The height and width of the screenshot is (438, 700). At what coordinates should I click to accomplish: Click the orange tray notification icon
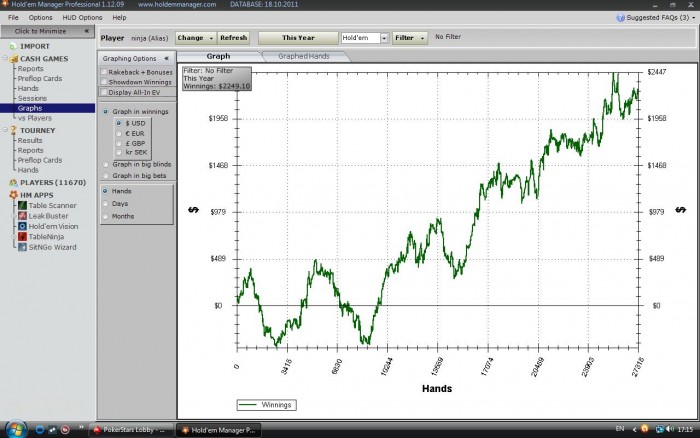645,429
